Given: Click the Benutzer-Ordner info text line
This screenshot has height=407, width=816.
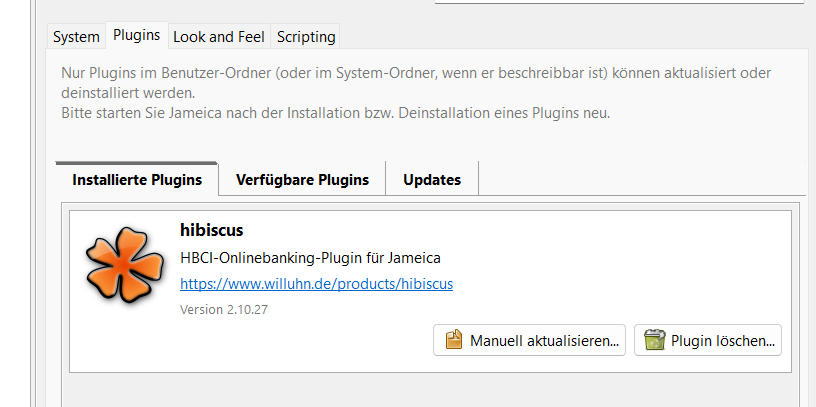Looking at the screenshot, I should tap(415, 73).
